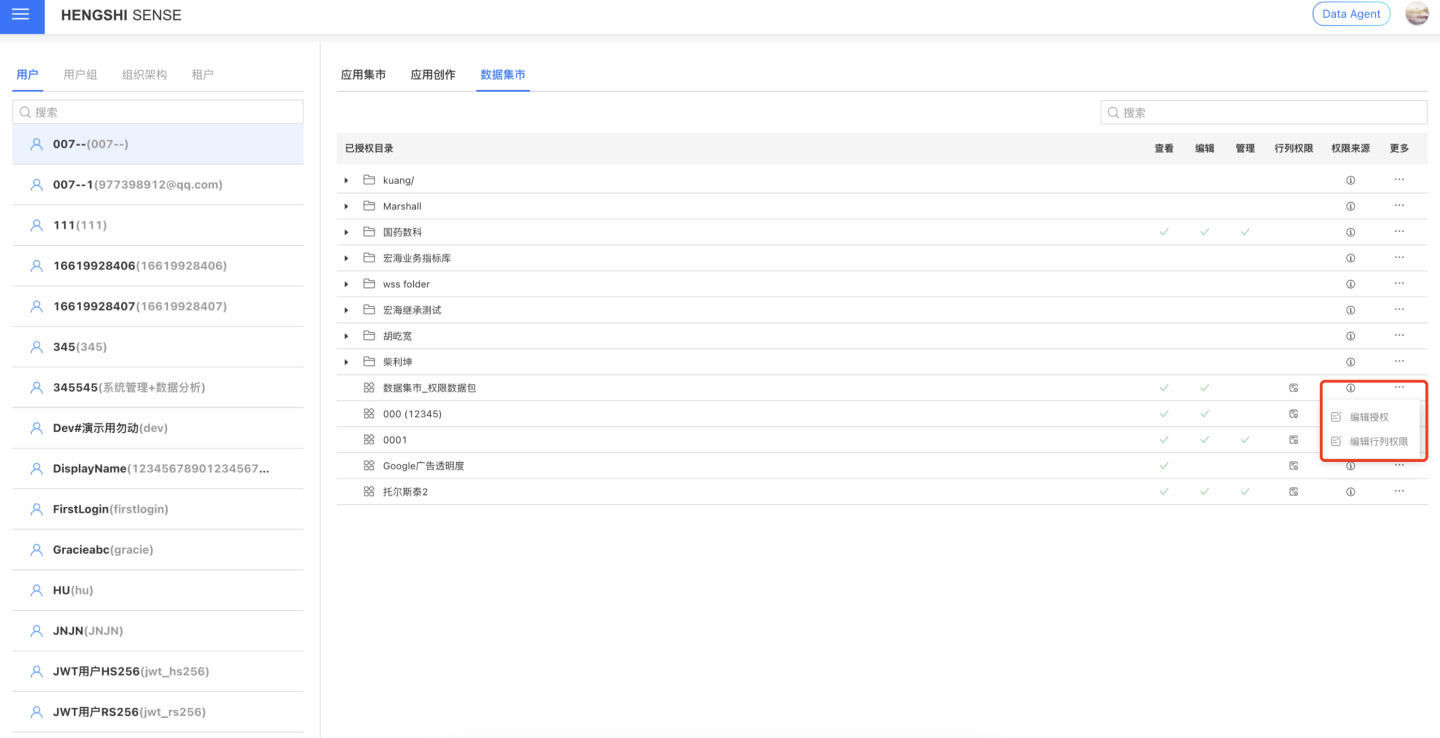Image resolution: width=1440 pixels, height=738 pixels.
Task: Click the permission source info icon for 国药数科
Action: coord(1350,232)
